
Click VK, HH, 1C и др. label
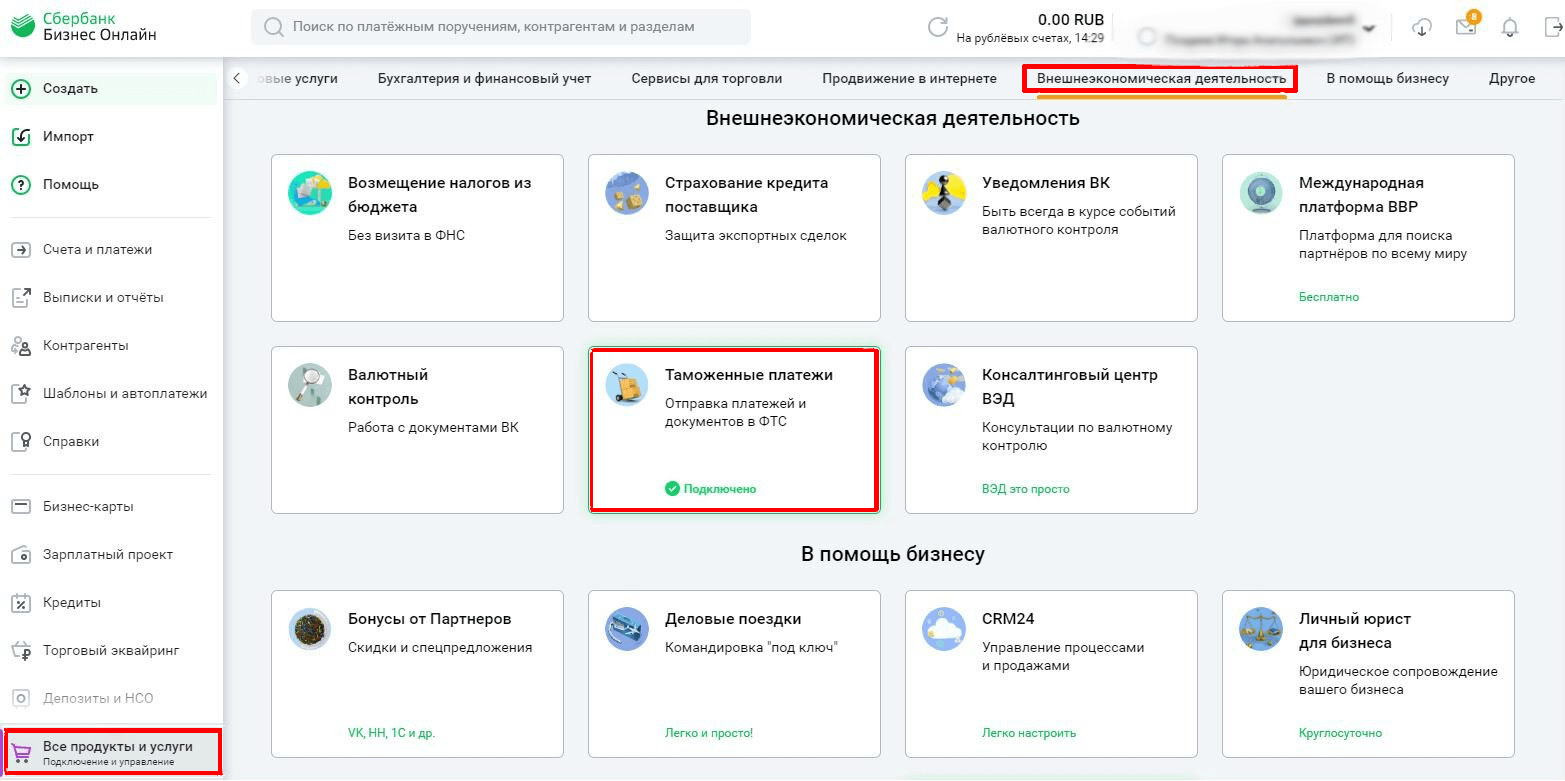(391, 733)
